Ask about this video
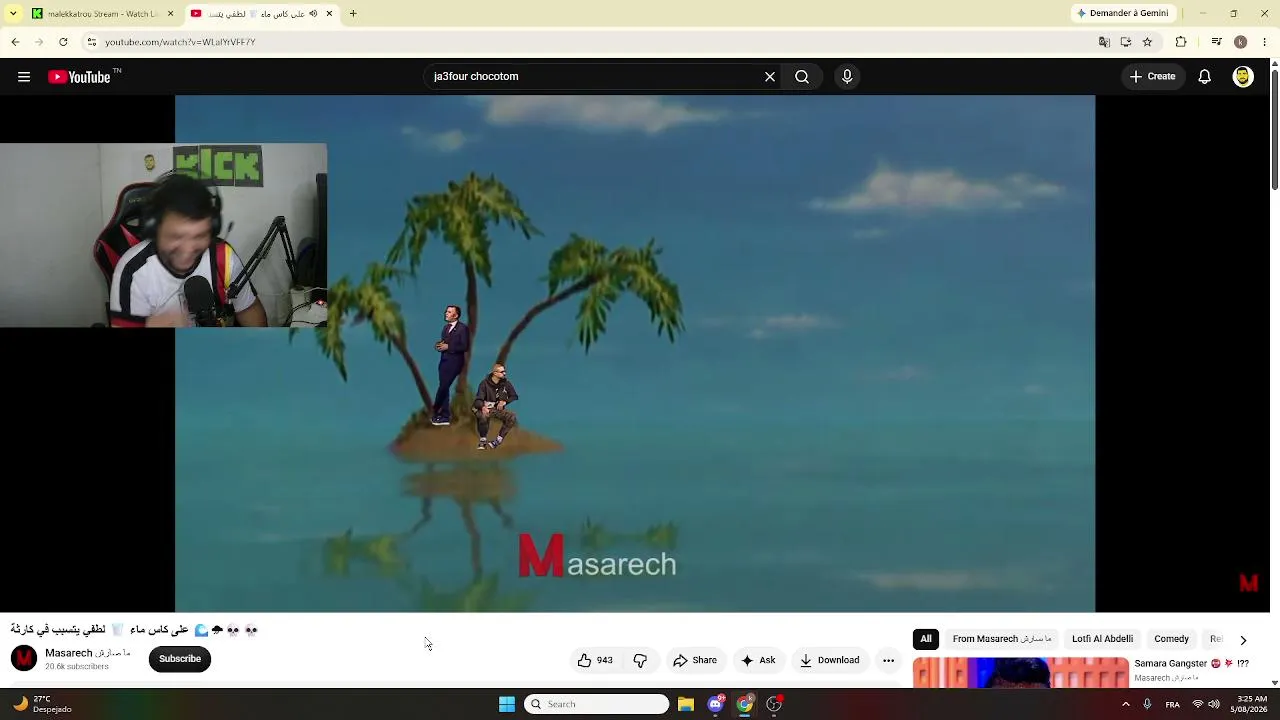 [x=758, y=660]
